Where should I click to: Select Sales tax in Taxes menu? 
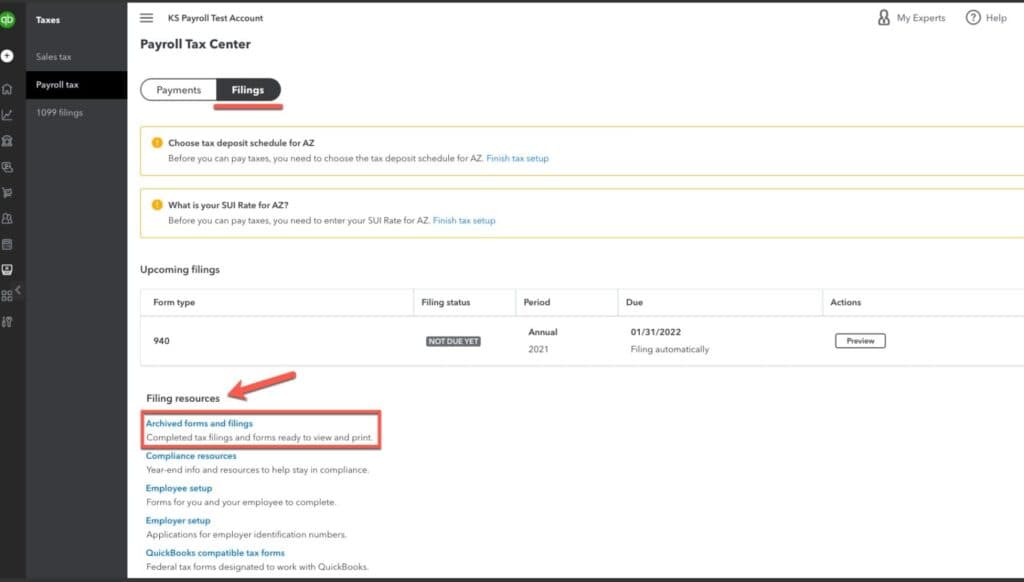(54, 57)
